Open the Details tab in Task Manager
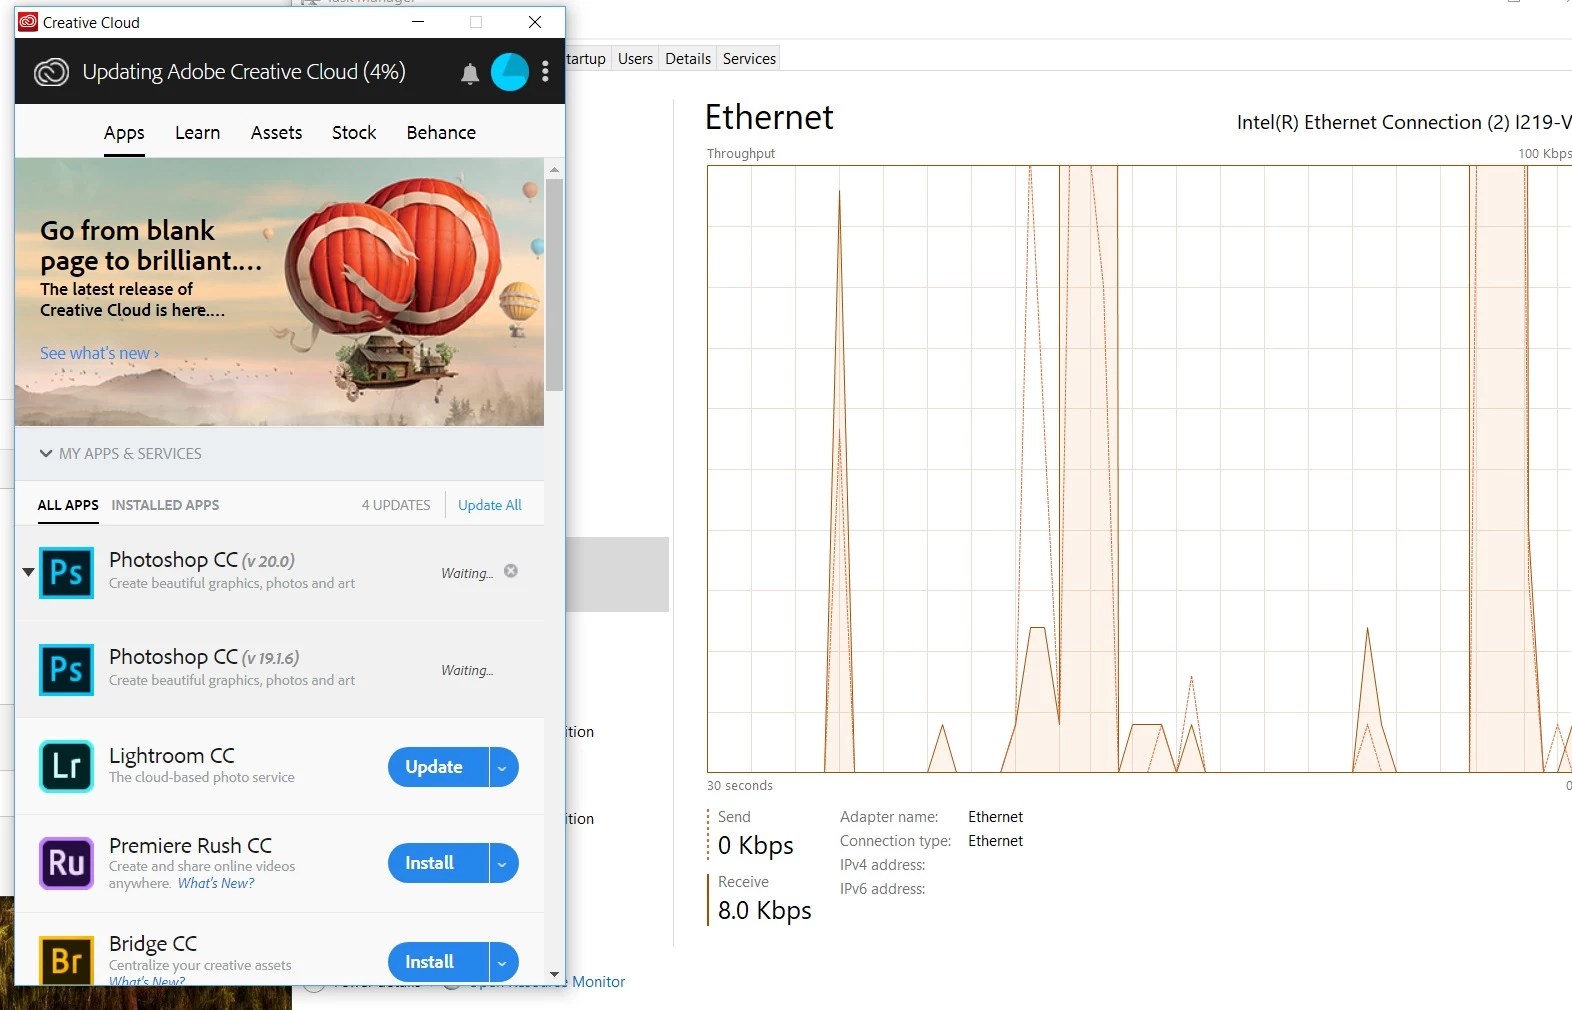Image resolution: width=1572 pixels, height=1010 pixels. click(688, 59)
